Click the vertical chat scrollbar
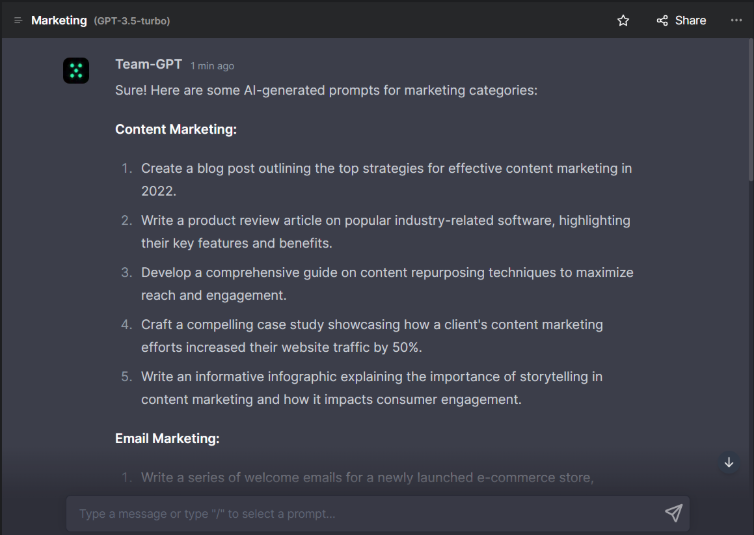Screen dimensions: 754x535 (x=749, y=110)
